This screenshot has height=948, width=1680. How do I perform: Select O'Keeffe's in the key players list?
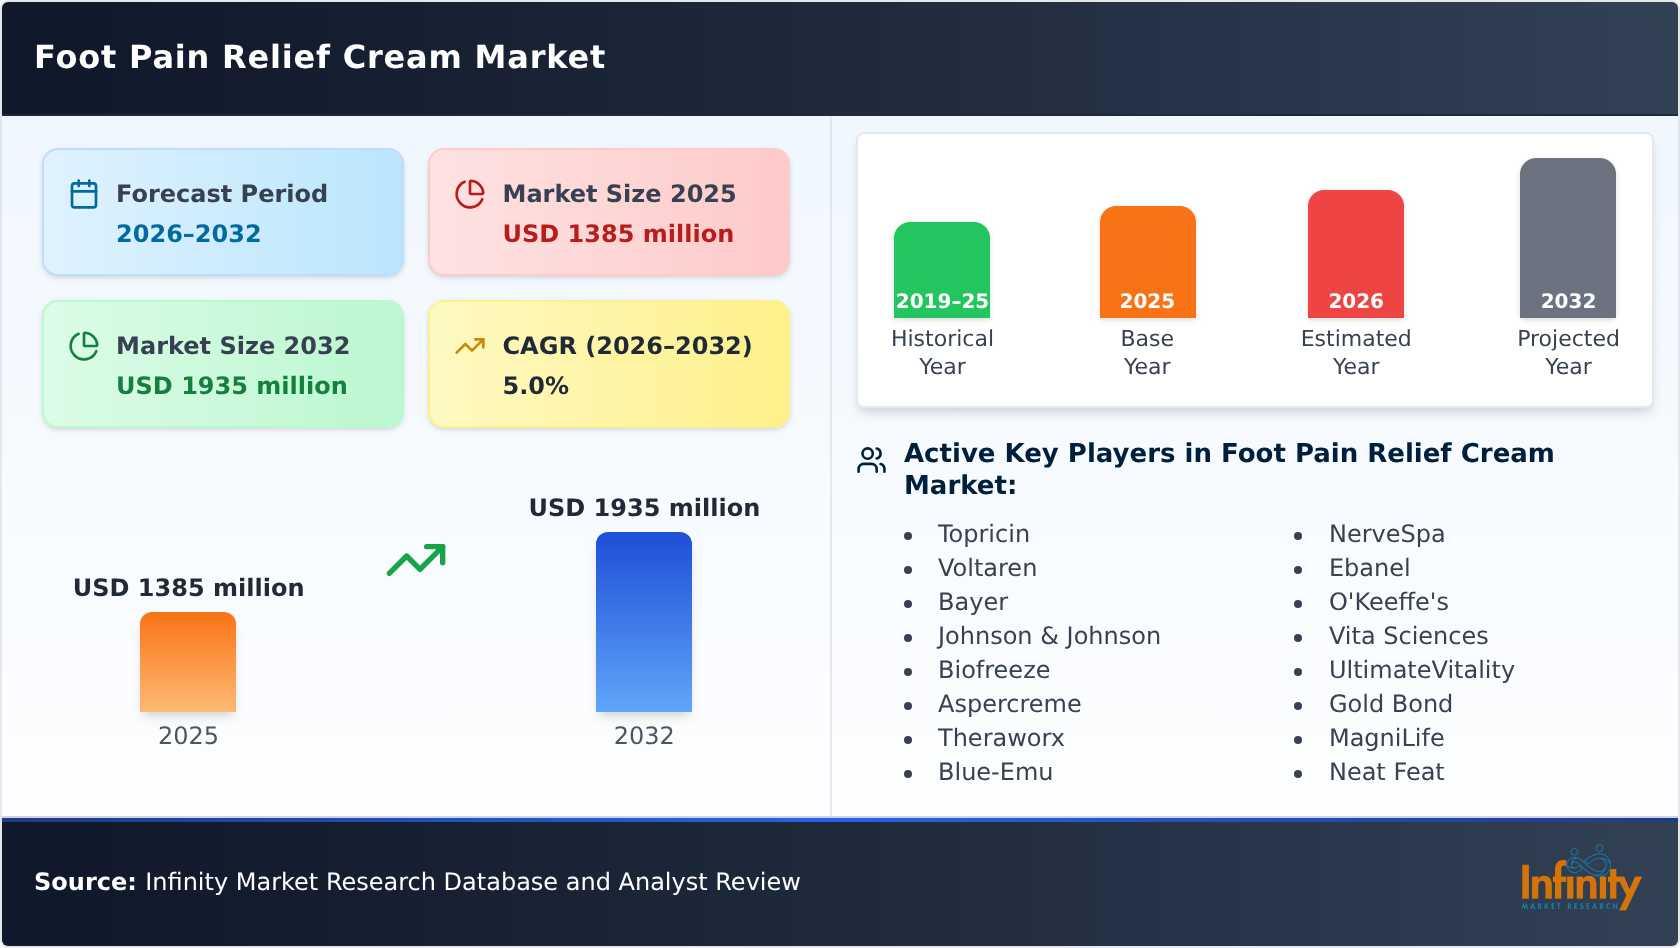click(1388, 602)
